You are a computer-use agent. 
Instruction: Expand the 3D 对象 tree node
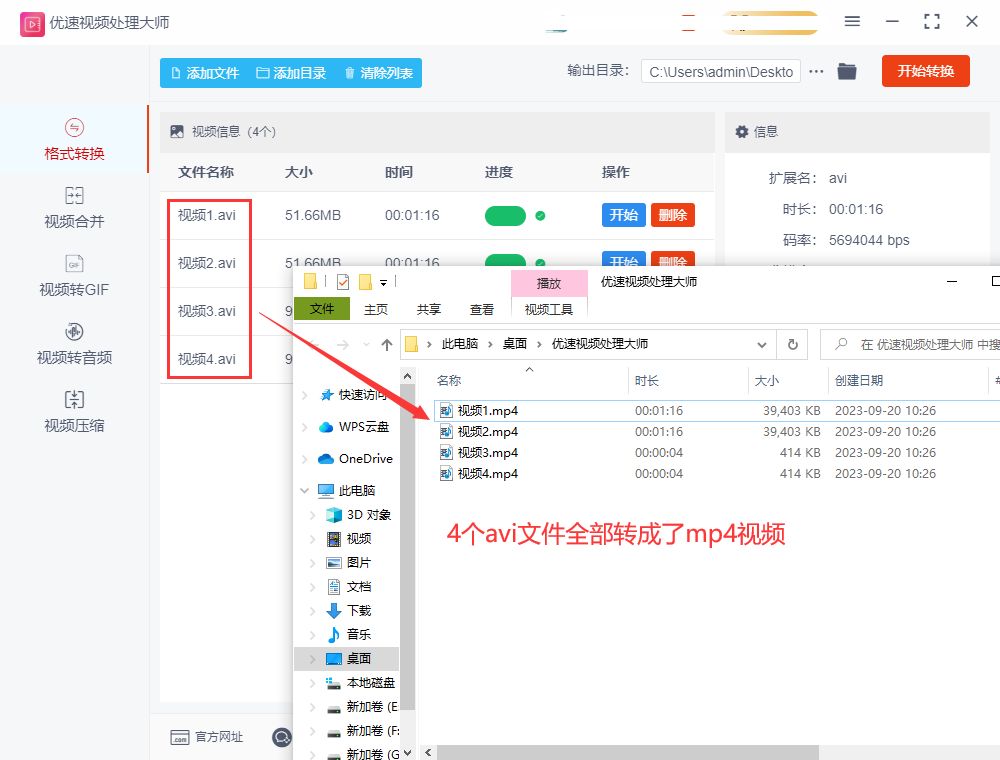(312, 515)
